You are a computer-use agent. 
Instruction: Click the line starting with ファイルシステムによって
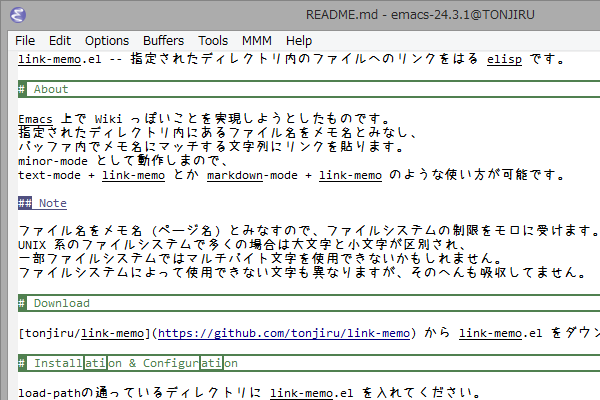click(x=302, y=273)
